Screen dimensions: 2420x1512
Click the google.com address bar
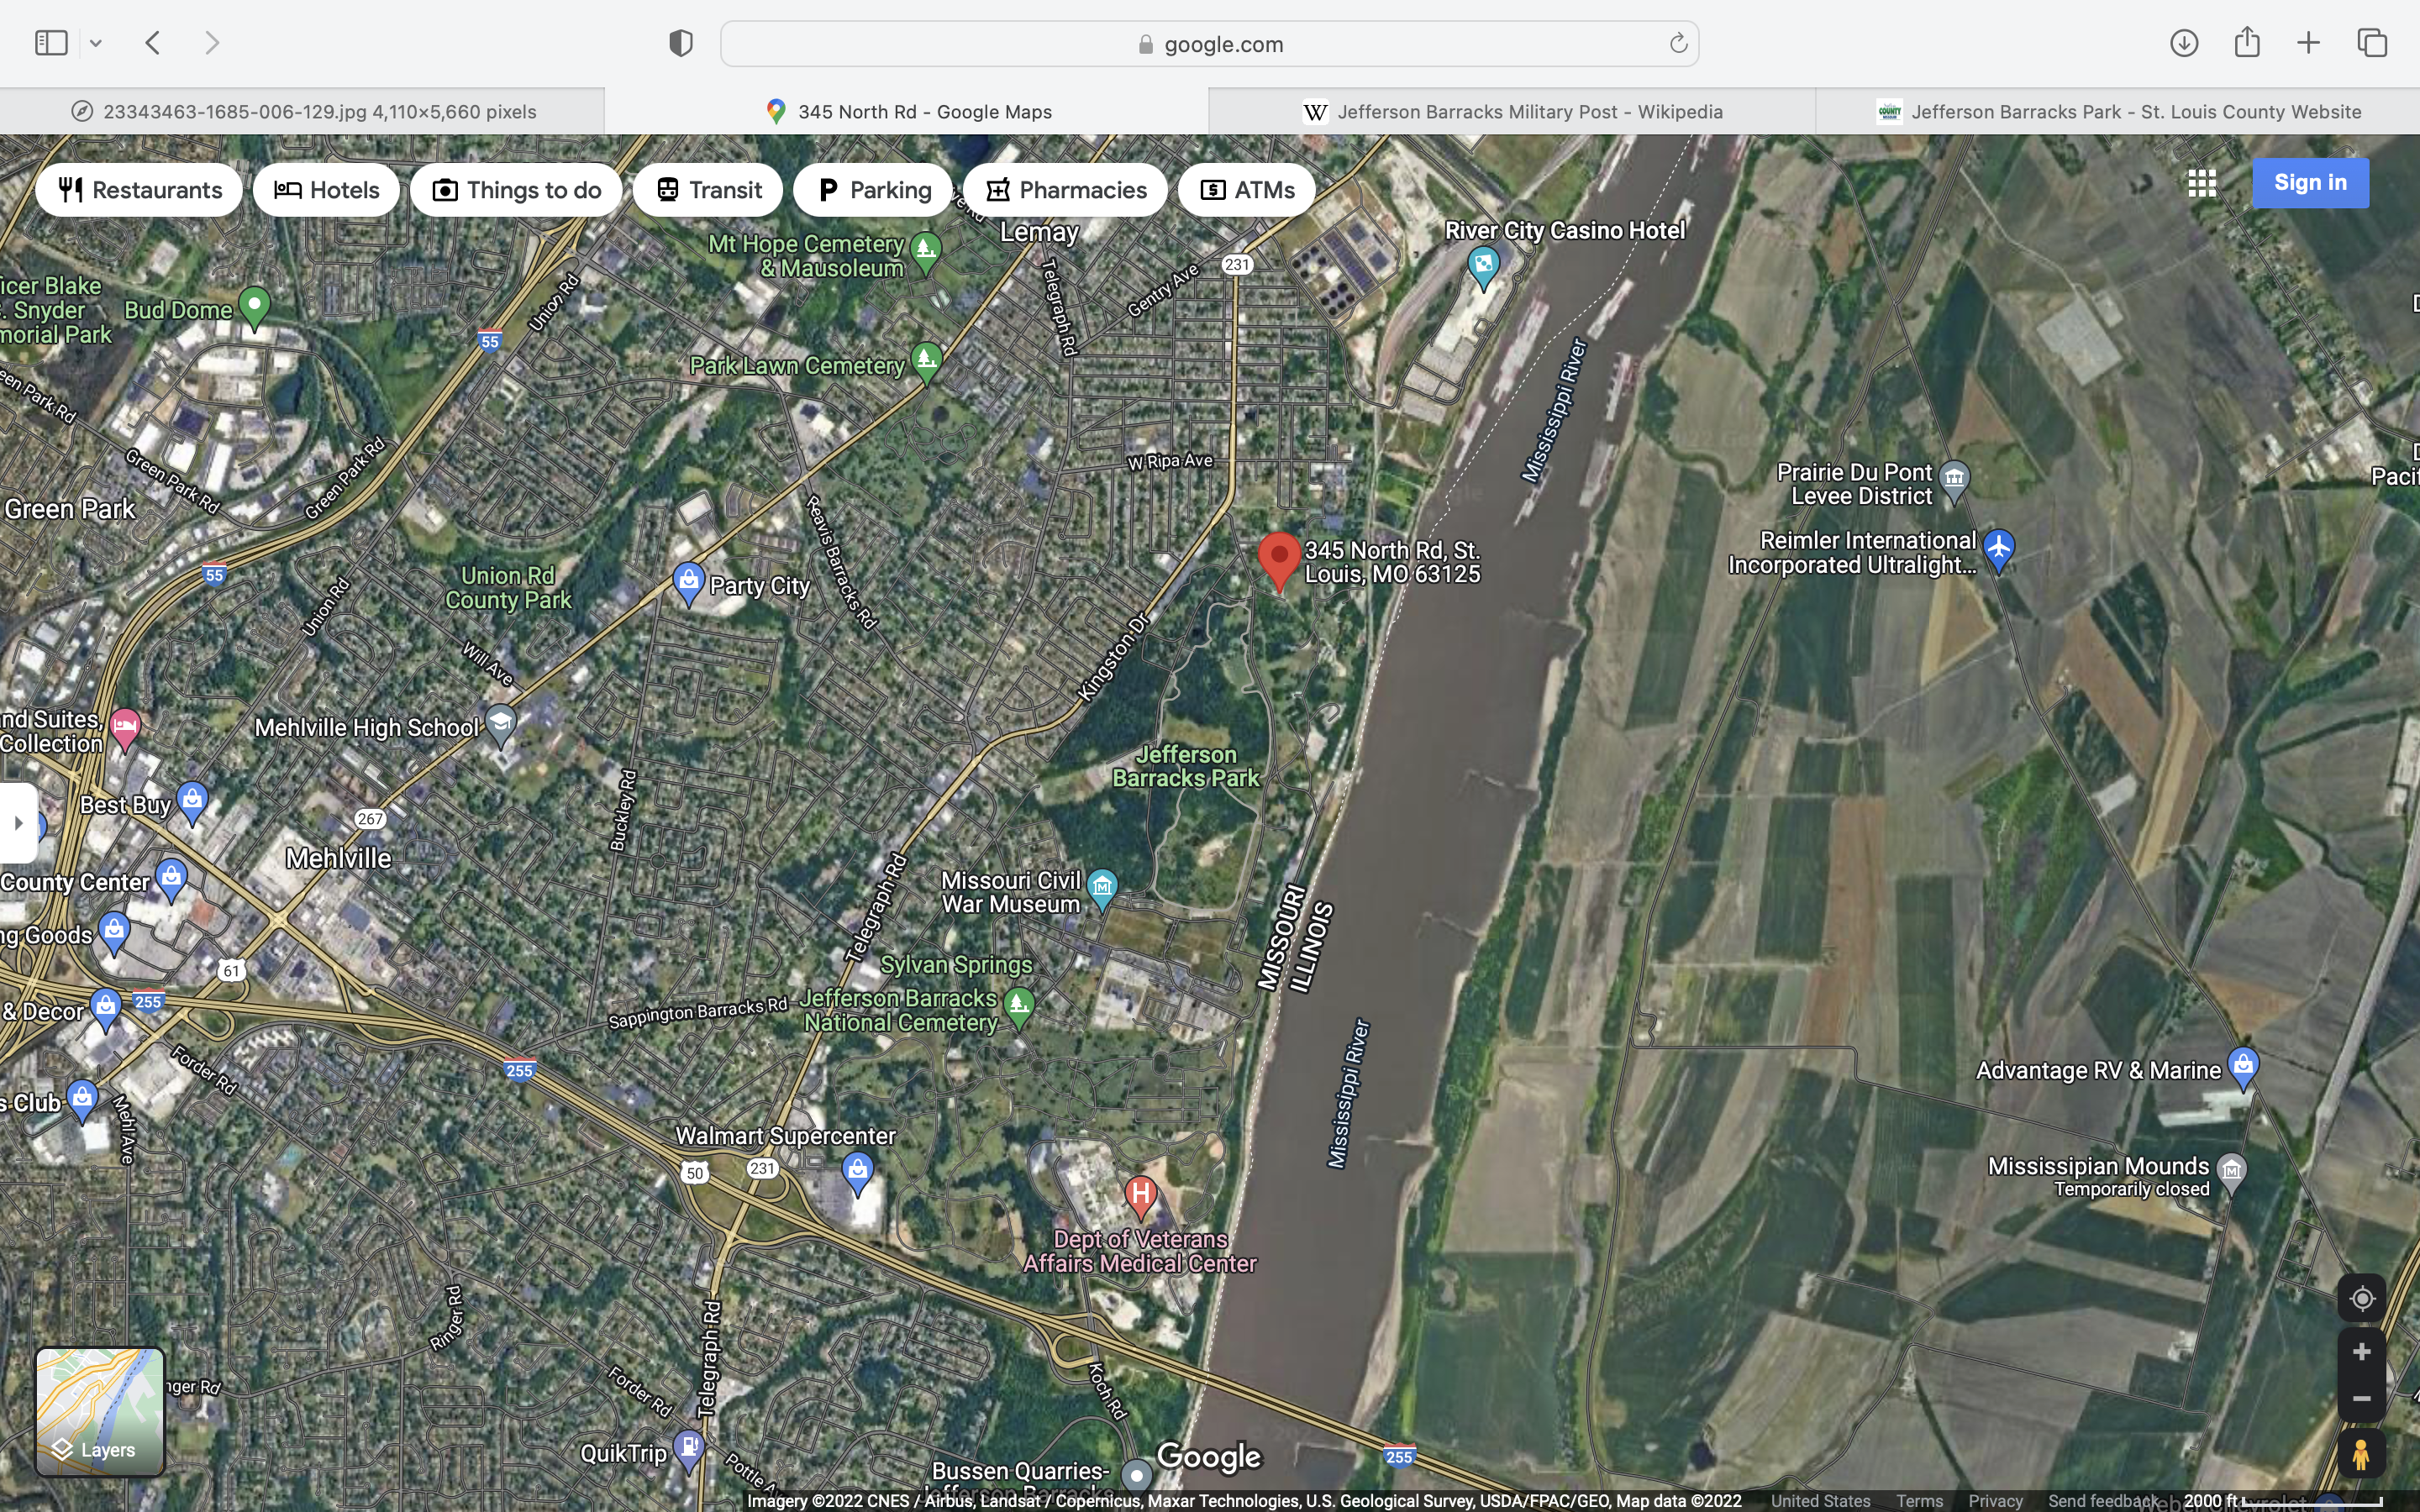[1209, 44]
